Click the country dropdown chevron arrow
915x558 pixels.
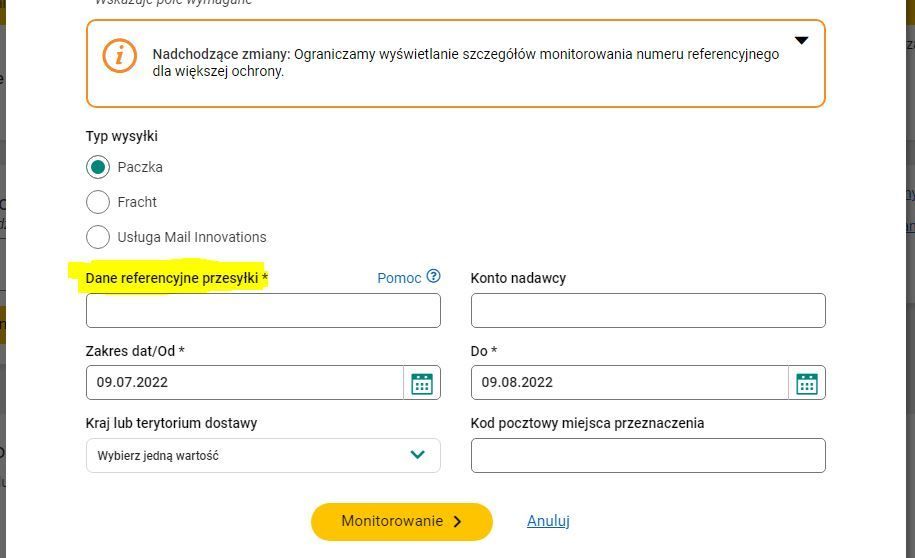[x=417, y=455]
